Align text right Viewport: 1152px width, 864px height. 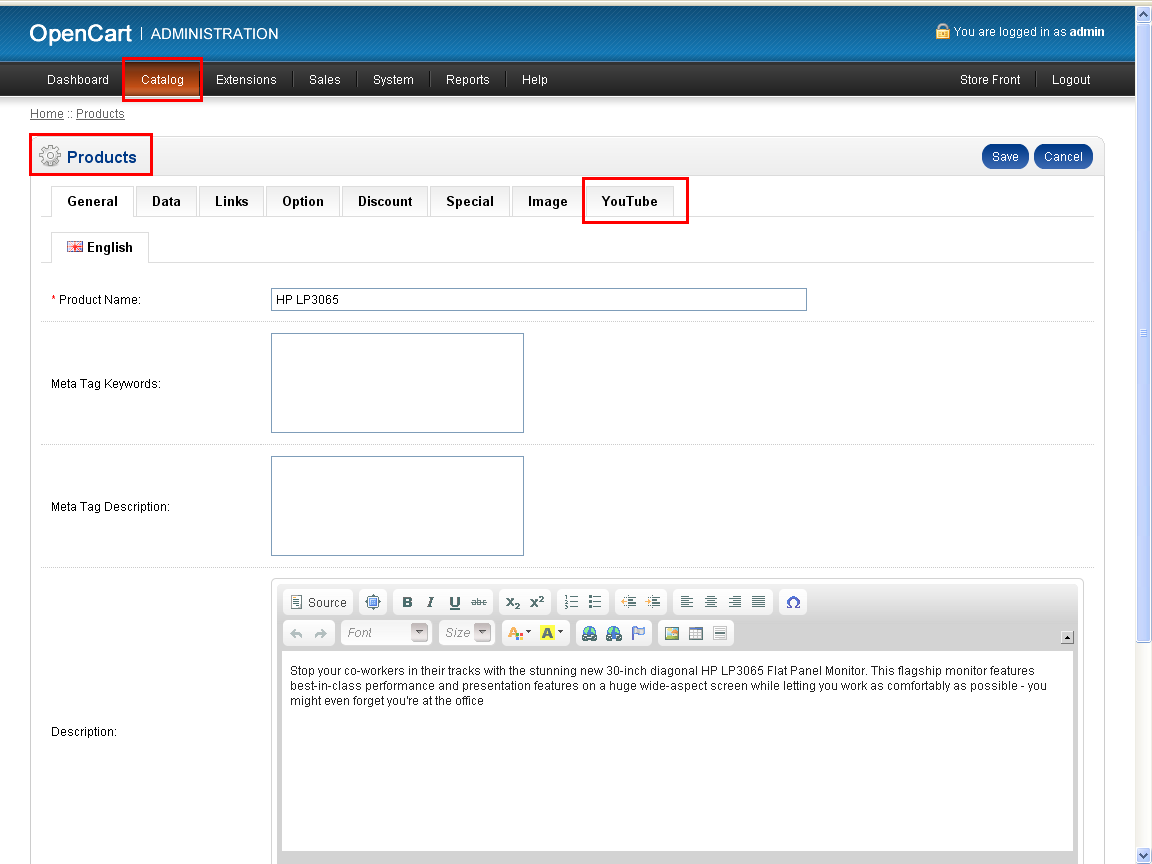[x=735, y=602]
